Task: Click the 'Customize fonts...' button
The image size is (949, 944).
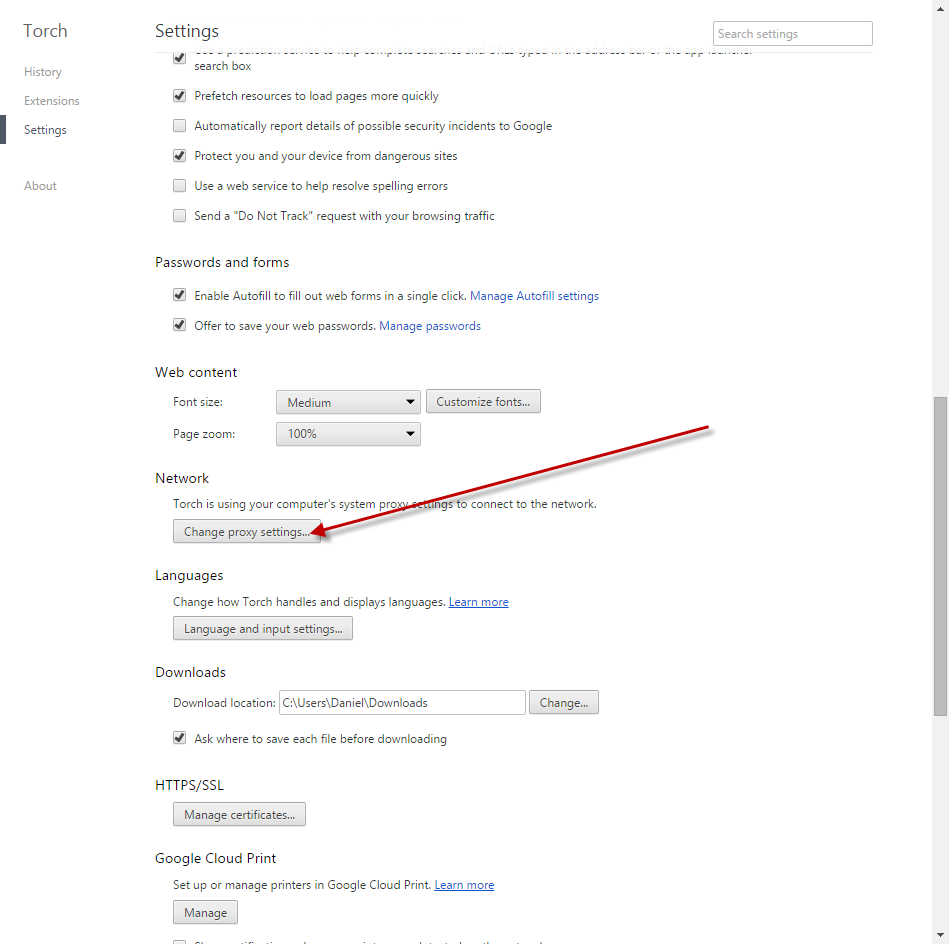Action: [483, 401]
